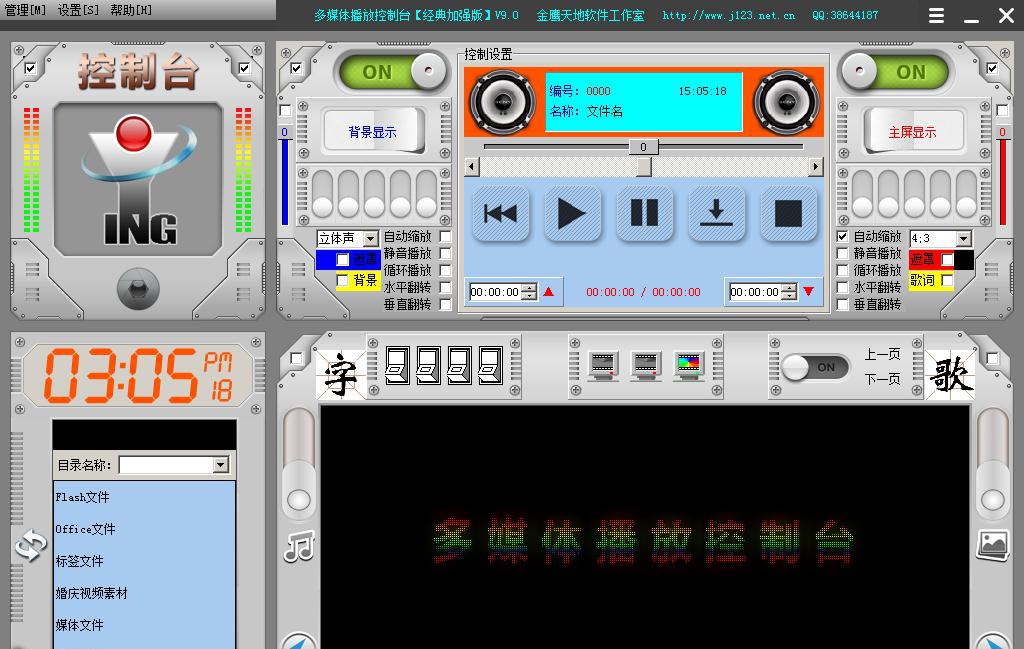Screen dimensions: 1024x649
Task: Click the refresh arrows icon beside the file list
Action: (30, 546)
